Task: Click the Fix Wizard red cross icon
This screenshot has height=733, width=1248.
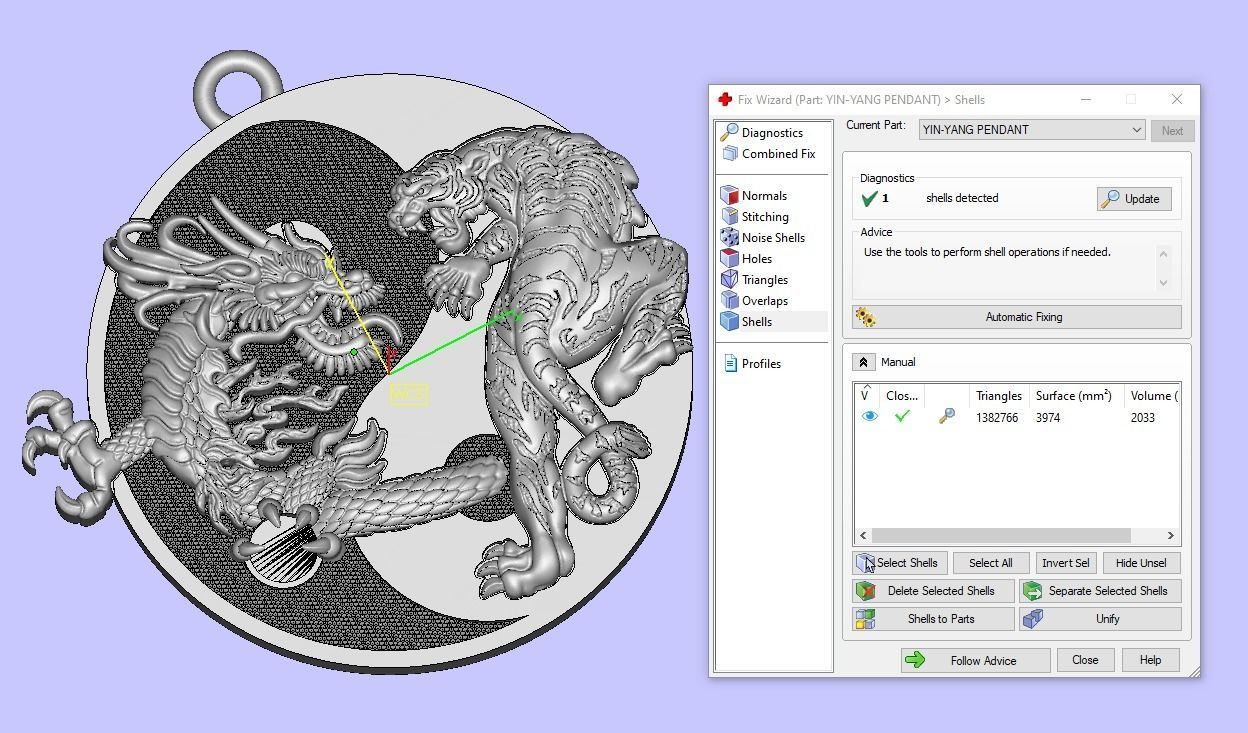Action: (x=725, y=99)
